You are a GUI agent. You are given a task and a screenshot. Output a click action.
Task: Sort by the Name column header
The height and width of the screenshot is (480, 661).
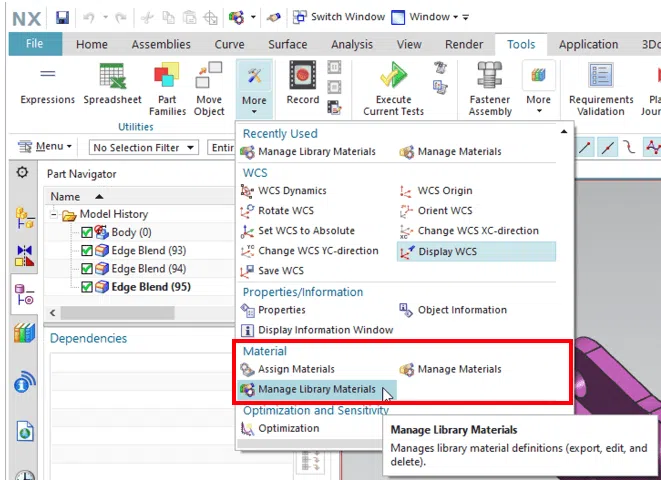tap(139, 197)
